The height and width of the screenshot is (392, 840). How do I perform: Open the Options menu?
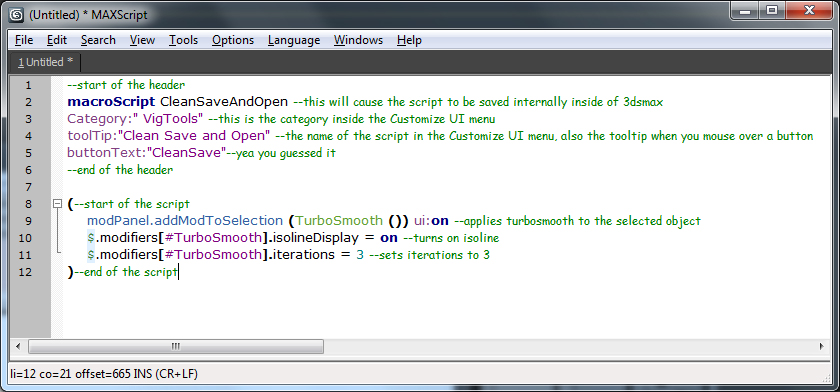point(232,40)
